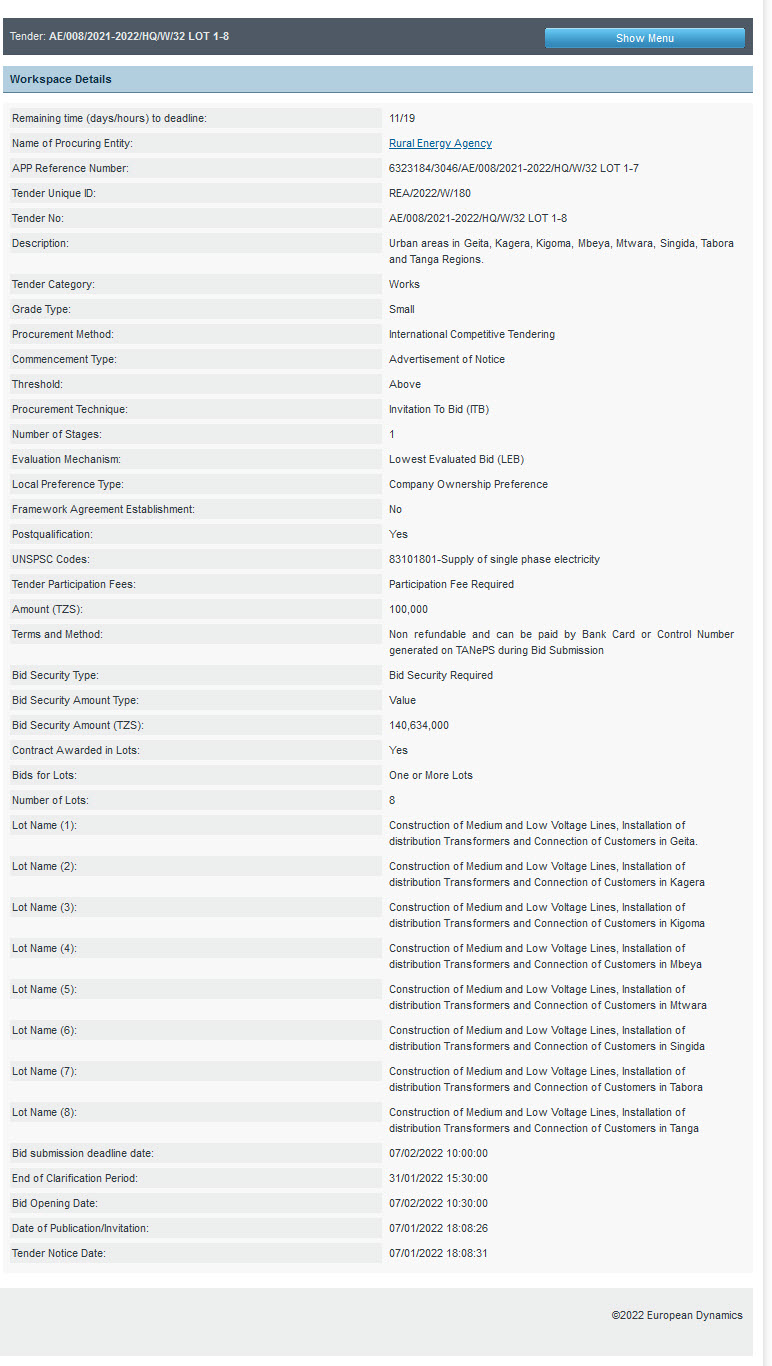The image size is (772, 1366).
Task: Click the participation fee amount 100,000
Action: pyautogui.click(x=408, y=610)
